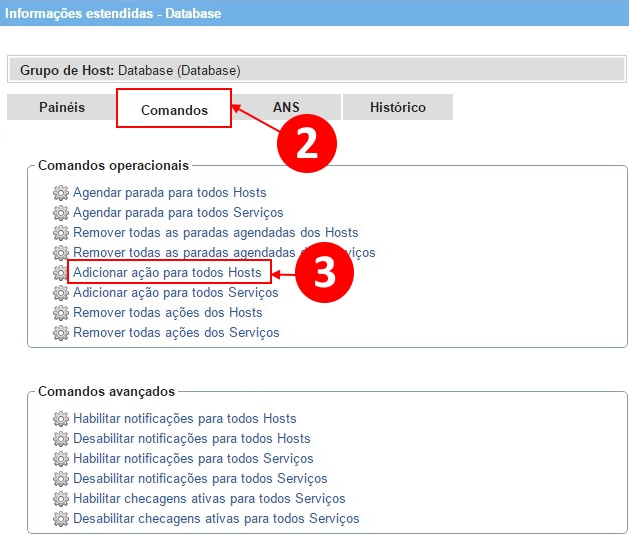Open Desabilitar notificações para todos Hosts link
Screen dimensions: 629x535
pyautogui.click(x=192, y=438)
